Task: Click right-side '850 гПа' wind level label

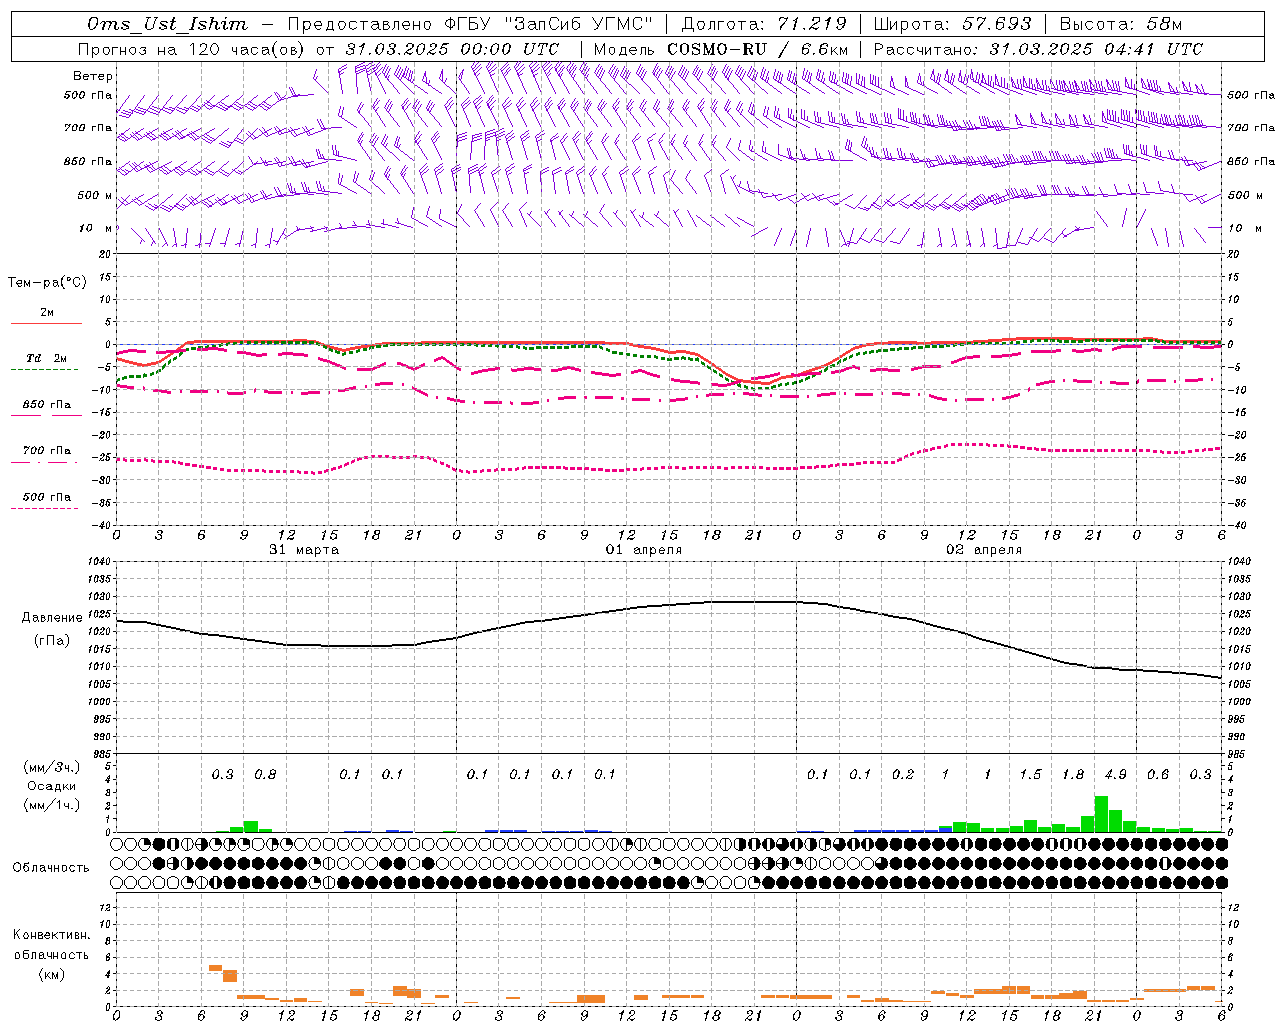Action: click(1251, 161)
